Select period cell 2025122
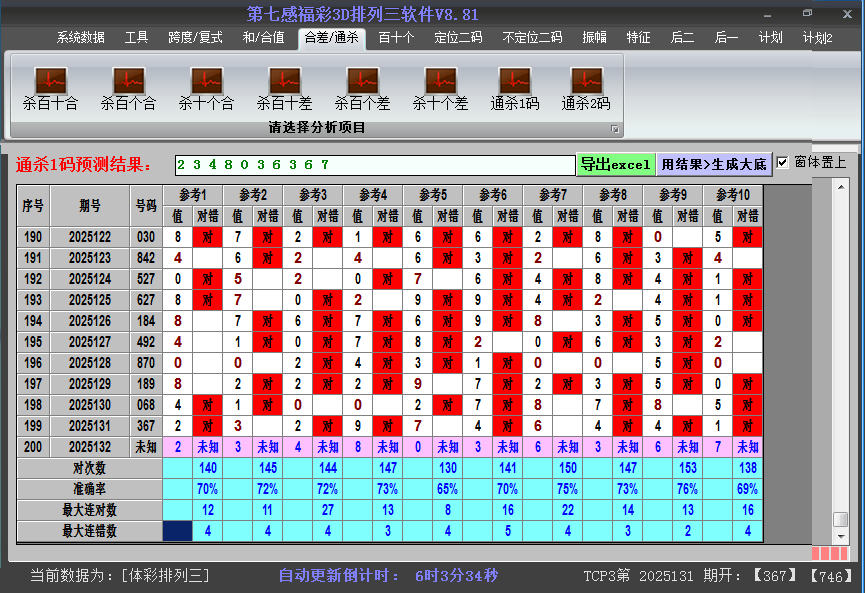The image size is (865, 593). [x=90, y=237]
